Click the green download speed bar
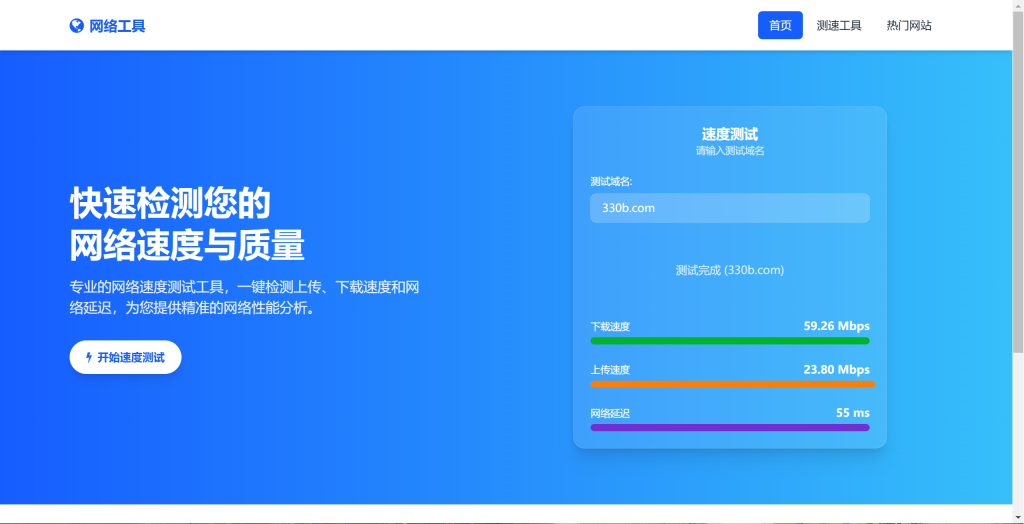This screenshot has width=1024, height=524. [729, 341]
